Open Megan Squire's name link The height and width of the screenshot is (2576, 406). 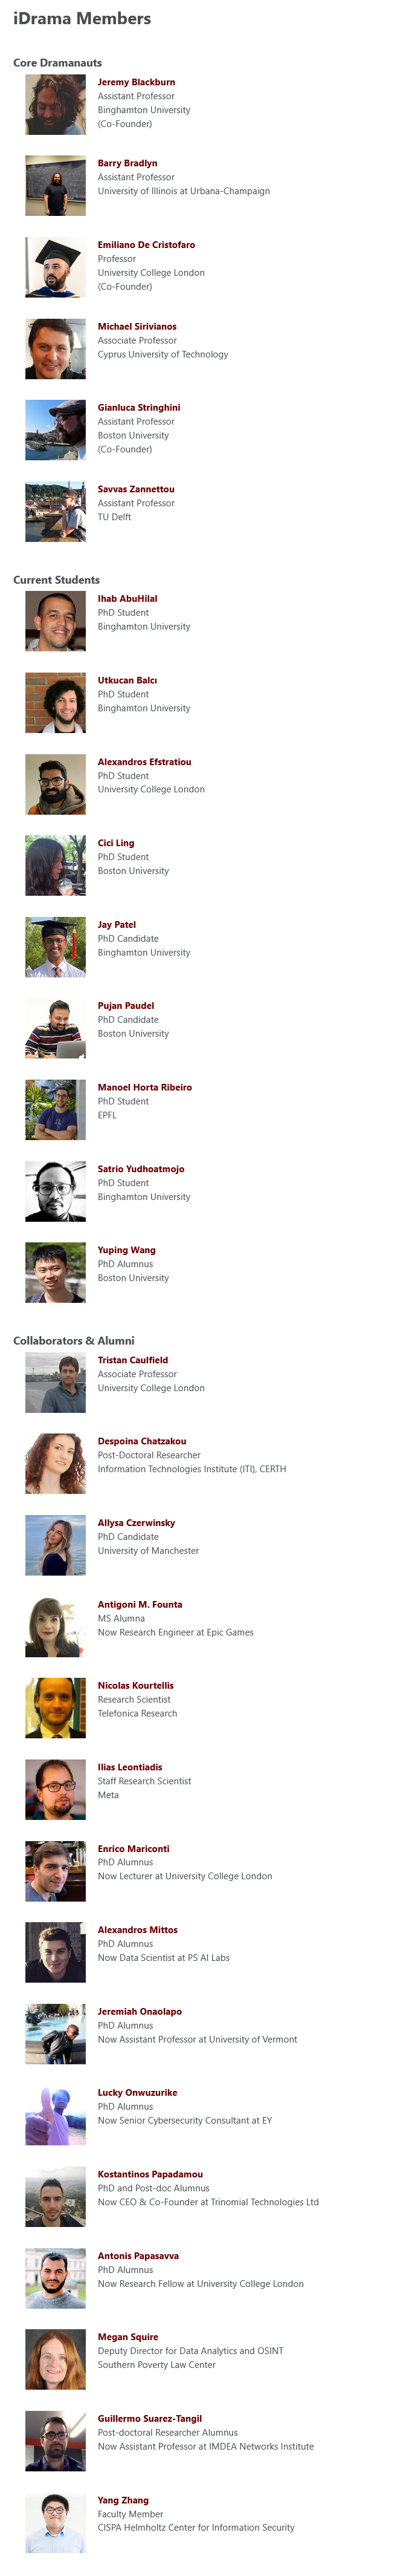tap(128, 2337)
